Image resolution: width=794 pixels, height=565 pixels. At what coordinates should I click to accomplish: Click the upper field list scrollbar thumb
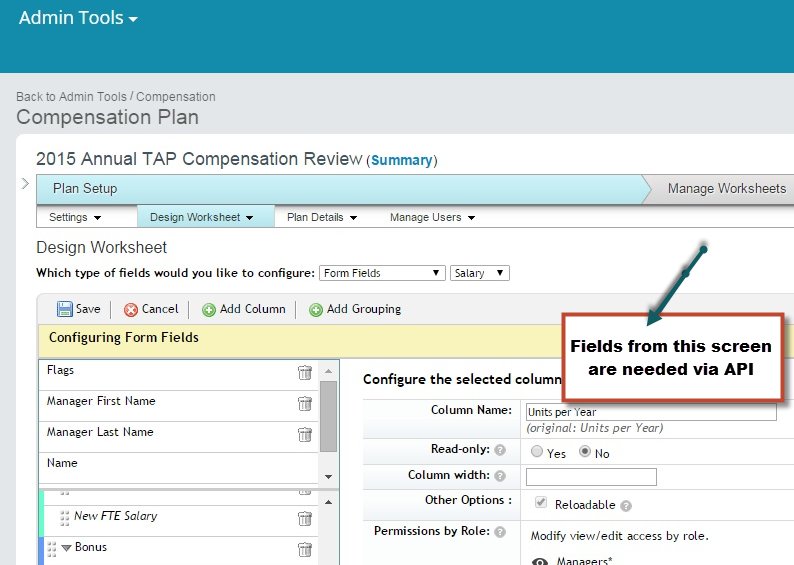(329, 416)
